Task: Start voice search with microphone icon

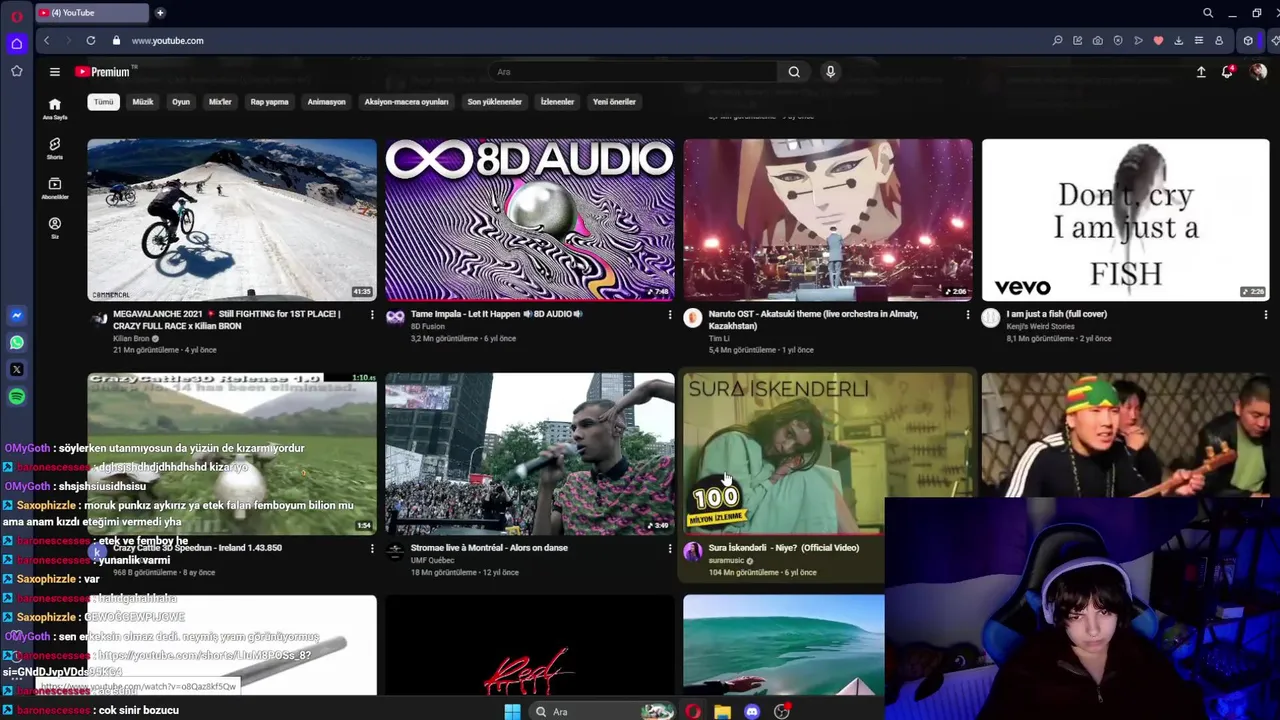Action: tap(830, 72)
